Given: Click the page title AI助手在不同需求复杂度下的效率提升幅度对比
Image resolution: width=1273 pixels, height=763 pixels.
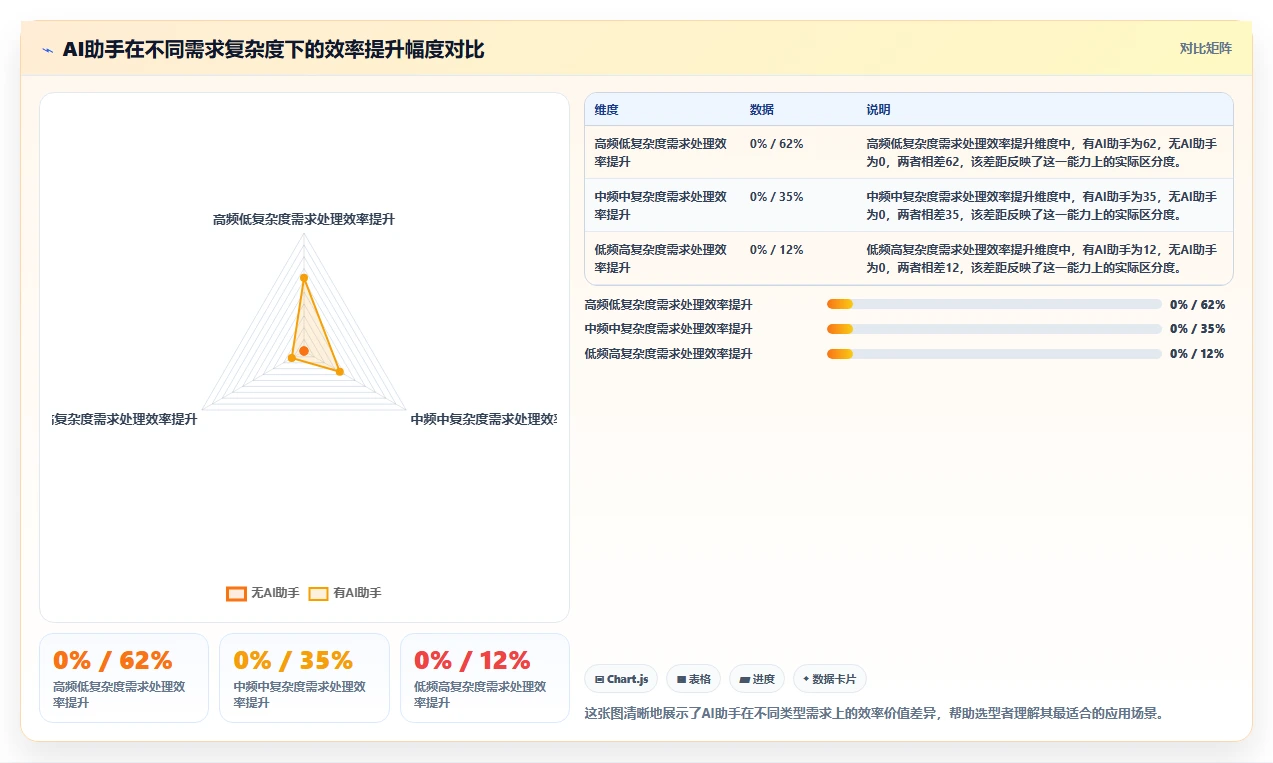Looking at the screenshot, I should 273,50.
